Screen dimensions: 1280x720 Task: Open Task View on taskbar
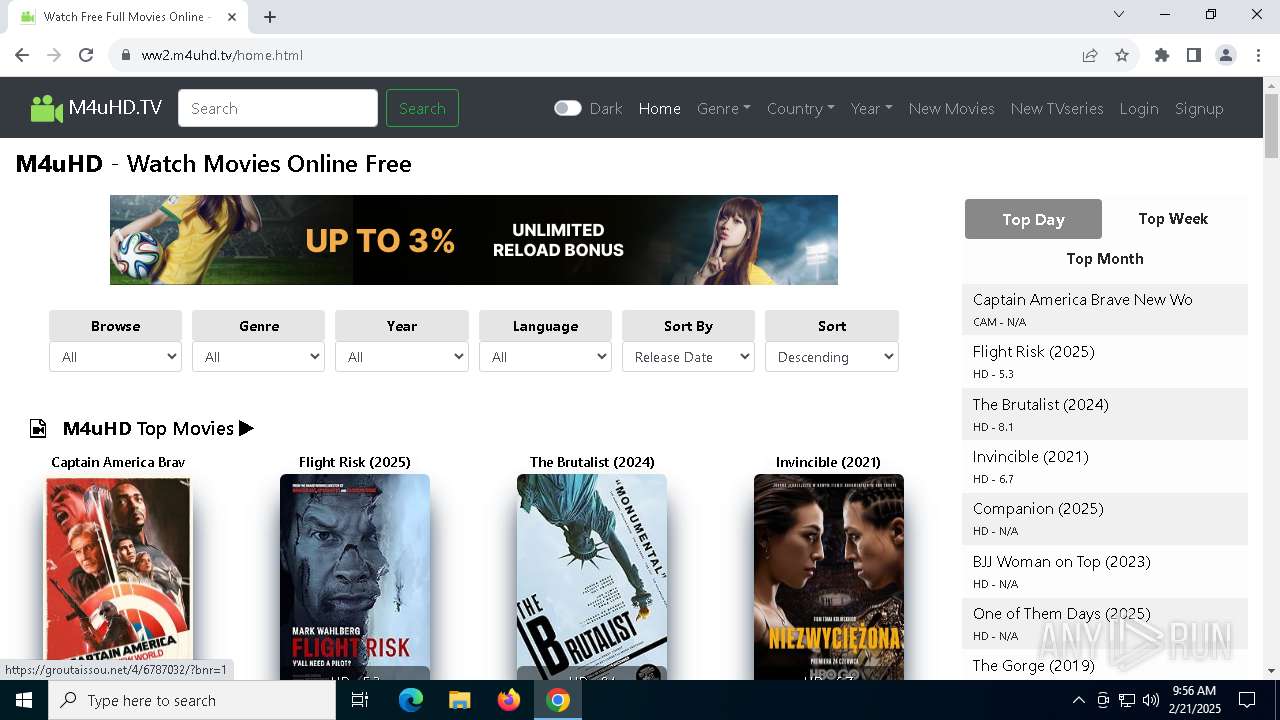(x=360, y=700)
